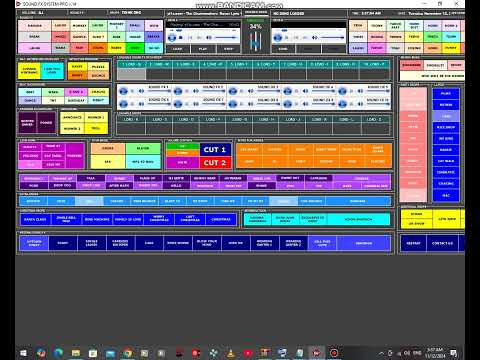The width and height of the screenshot is (480, 360).
Task: Adjust the Deck A volume slider
Action: tap(226, 38)
